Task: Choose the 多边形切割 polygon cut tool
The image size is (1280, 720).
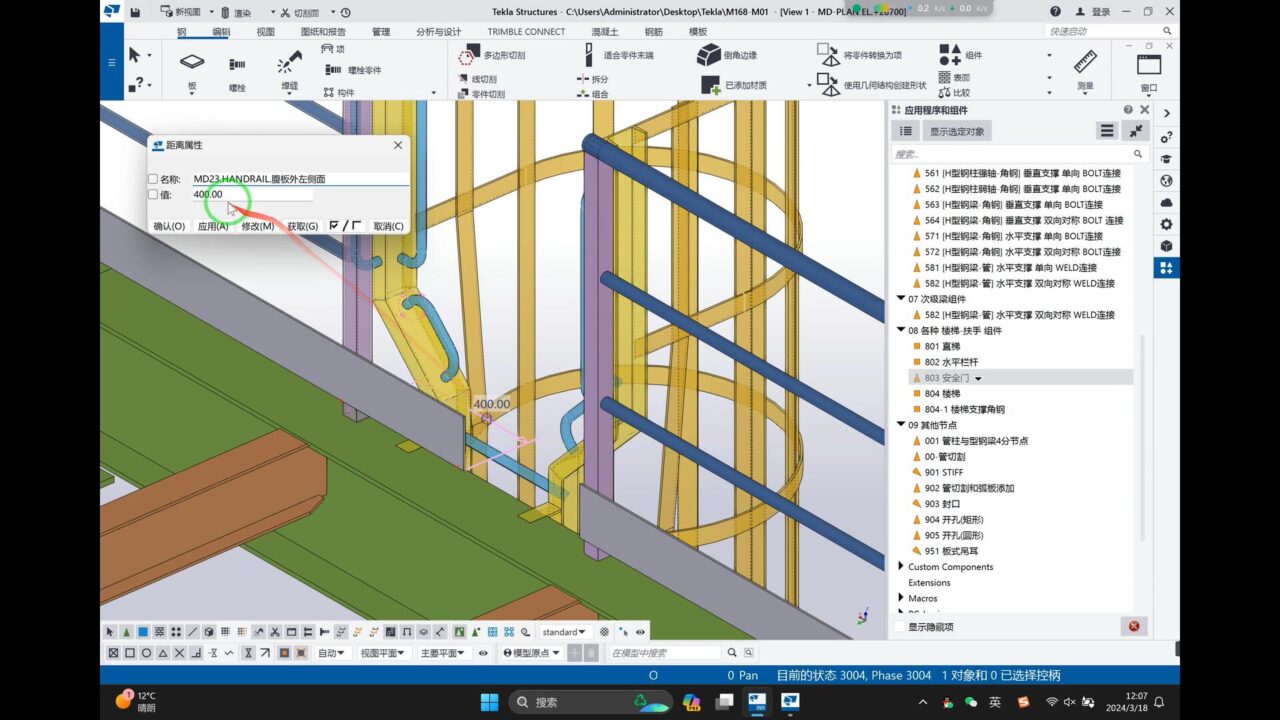Action: pos(491,55)
